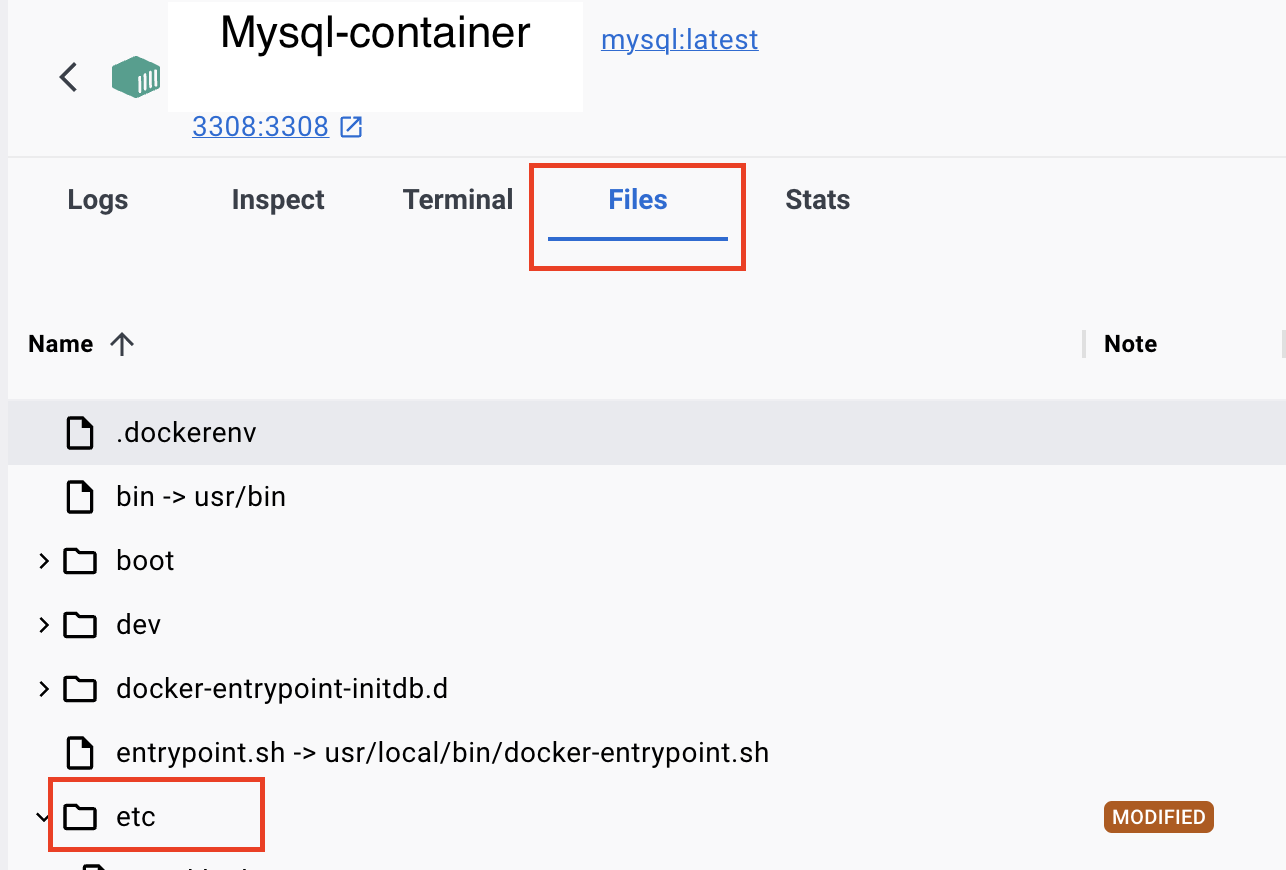Open the Stats tab
Image resolution: width=1286 pixels, height=870 pixels.
818,200
